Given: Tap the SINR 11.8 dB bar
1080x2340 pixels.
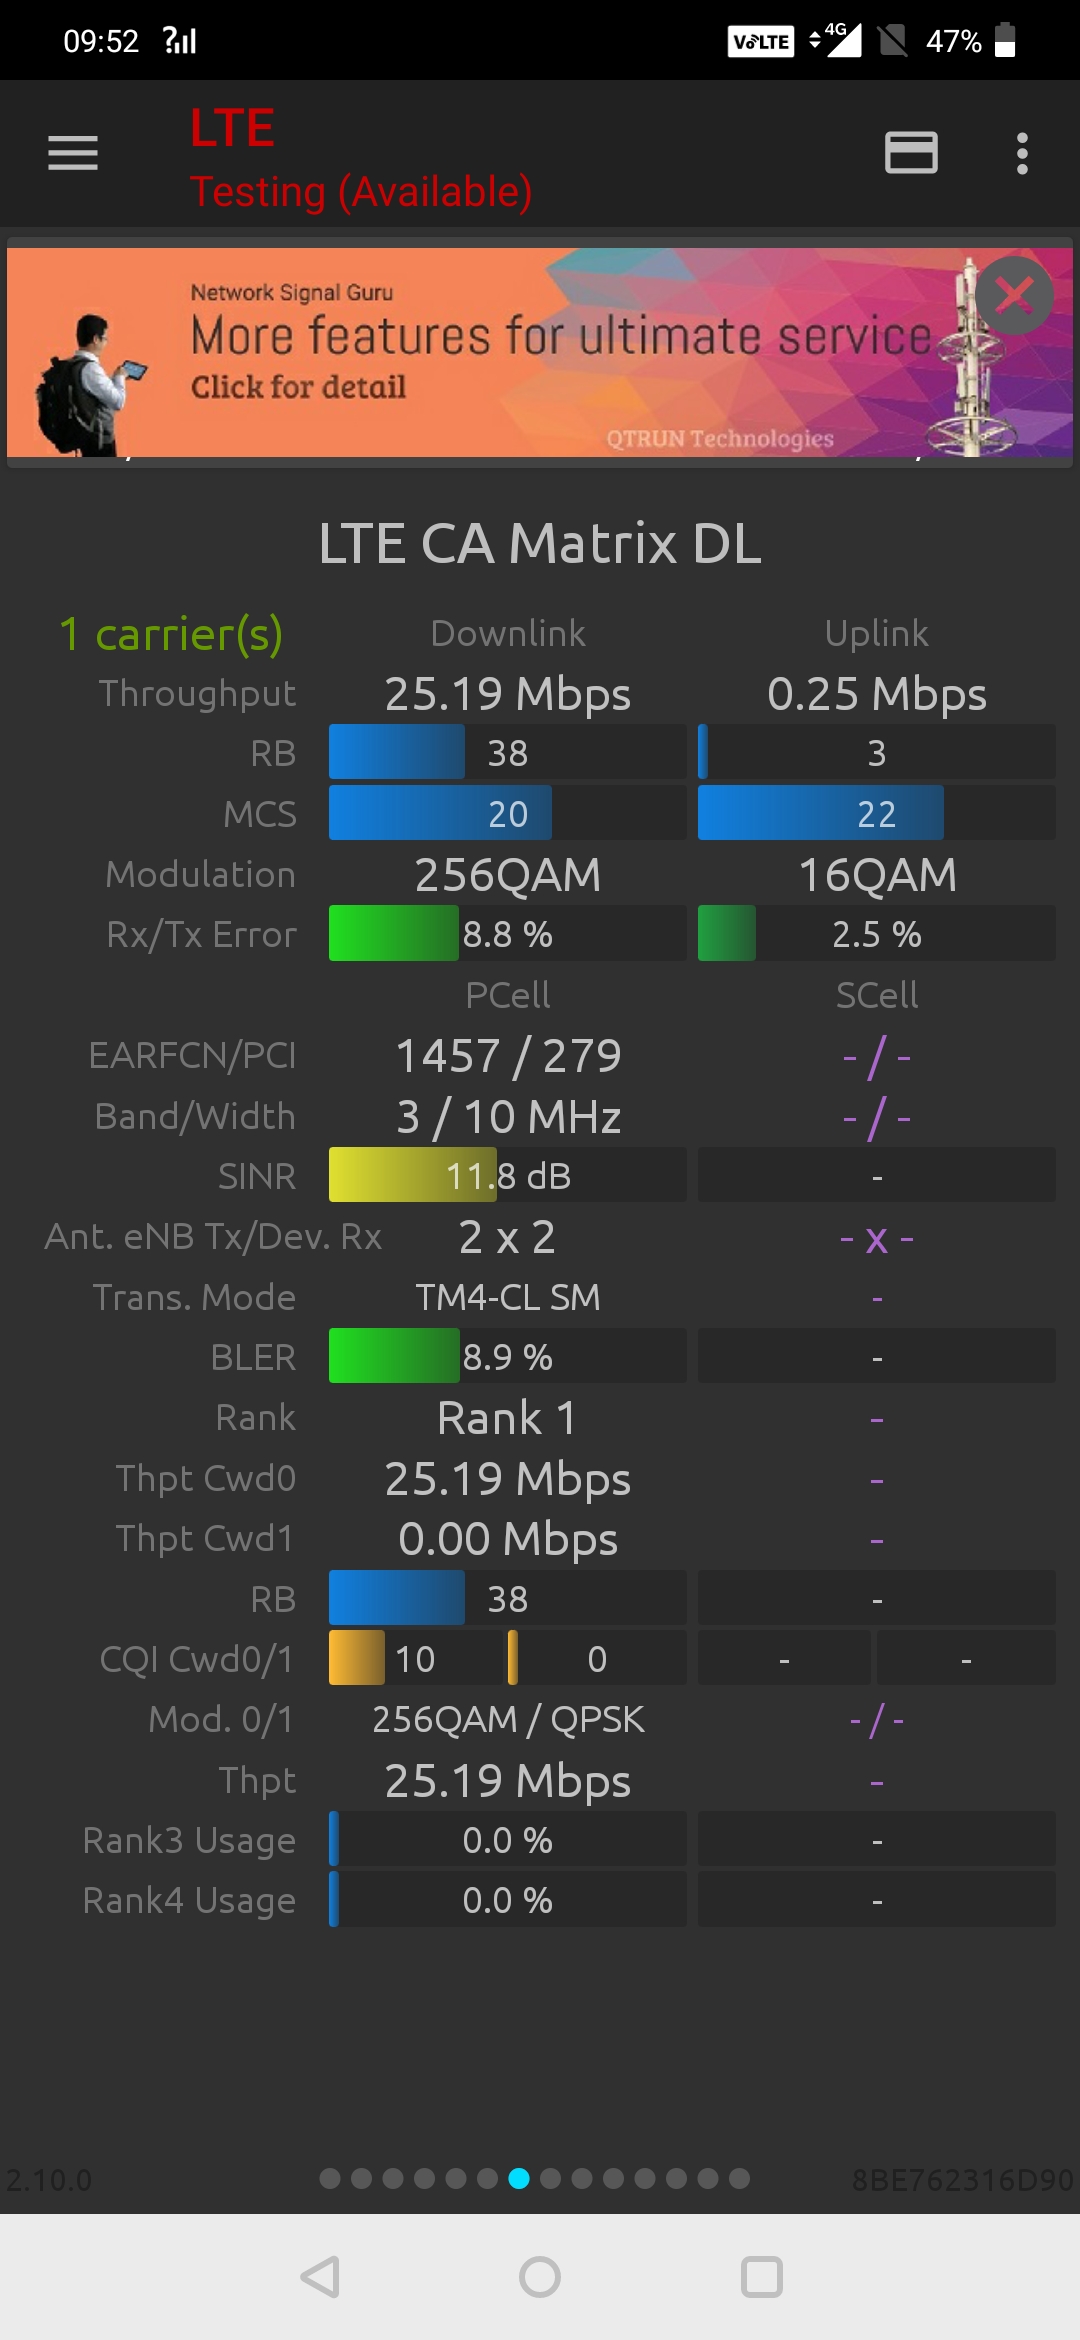Looking at the screenshot, I should point(507,1175).
